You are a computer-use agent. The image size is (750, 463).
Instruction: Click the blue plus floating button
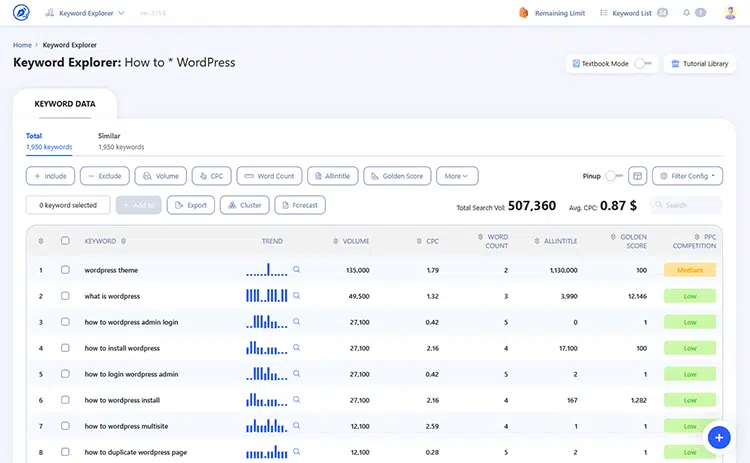click(718, 437)
